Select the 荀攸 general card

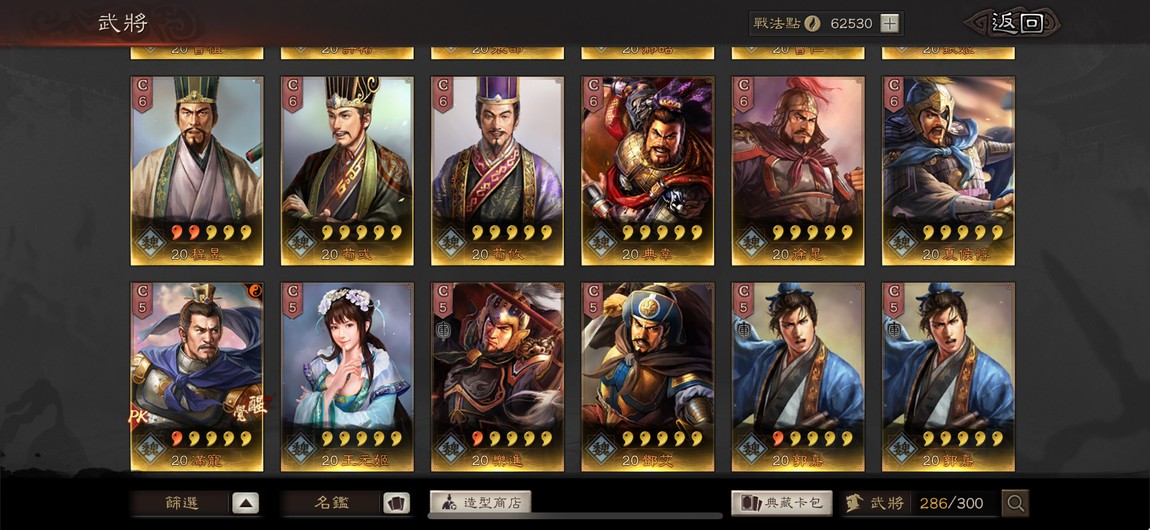497,171
